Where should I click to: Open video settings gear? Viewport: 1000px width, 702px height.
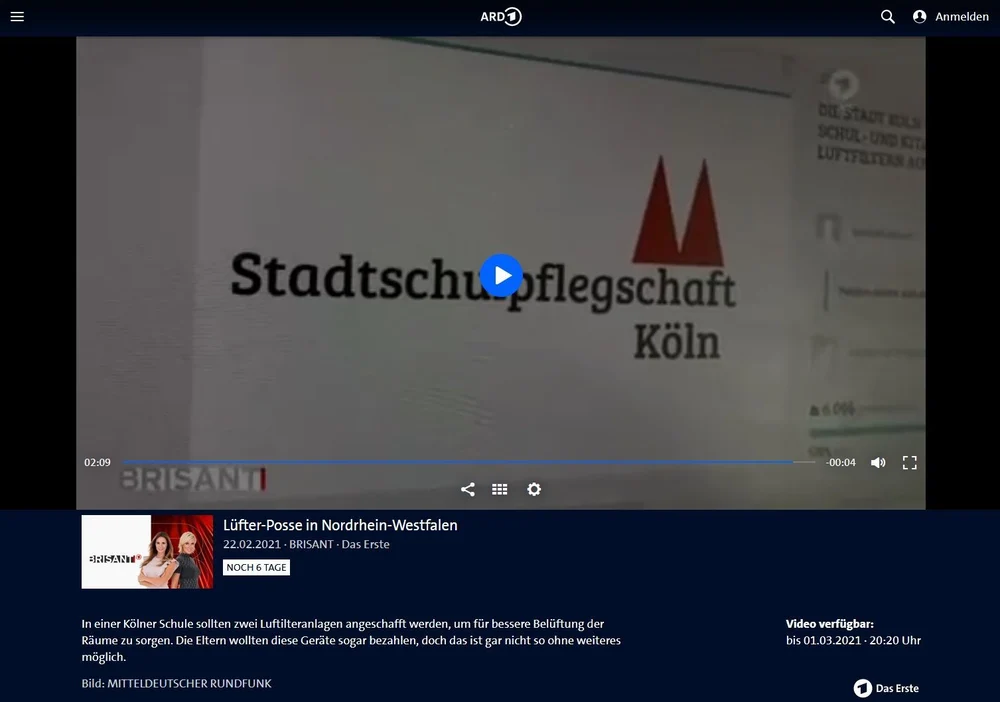[534, 489]
